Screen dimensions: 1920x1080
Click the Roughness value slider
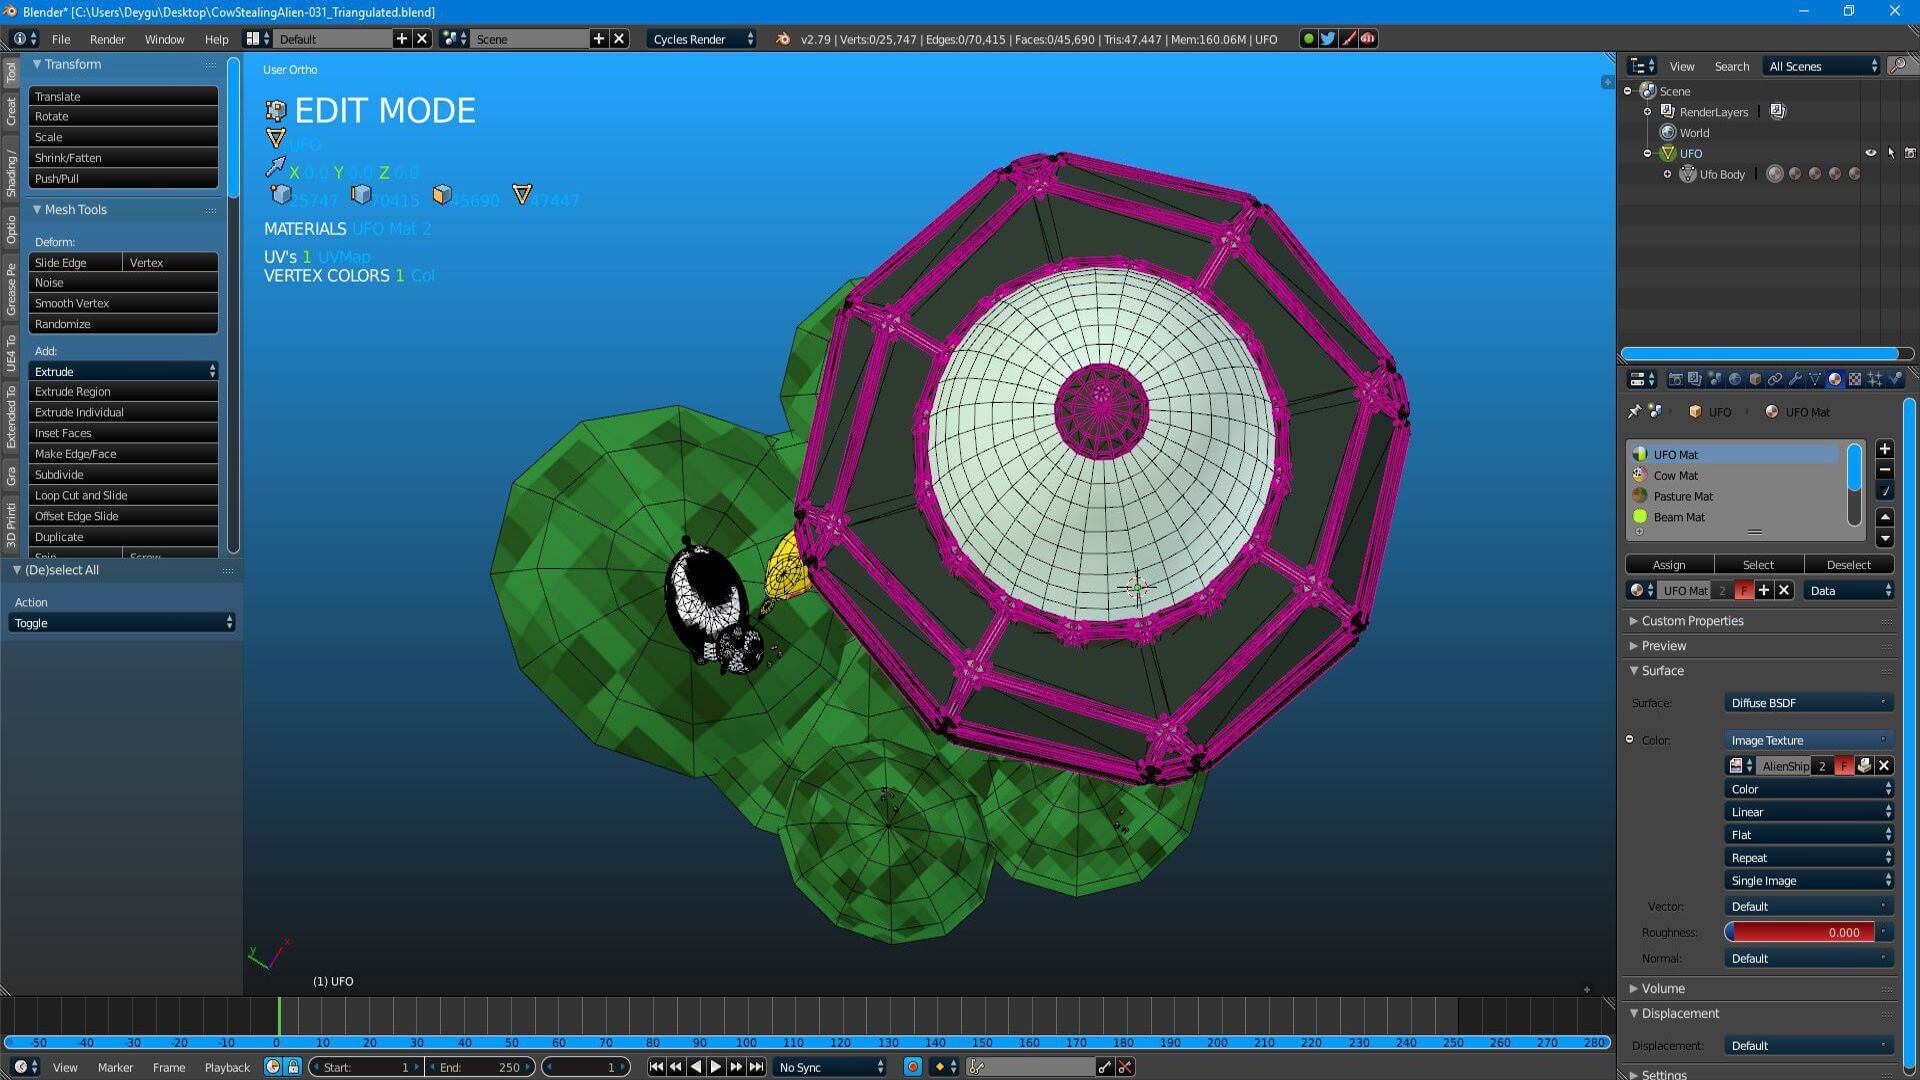tap(1800, 932)
